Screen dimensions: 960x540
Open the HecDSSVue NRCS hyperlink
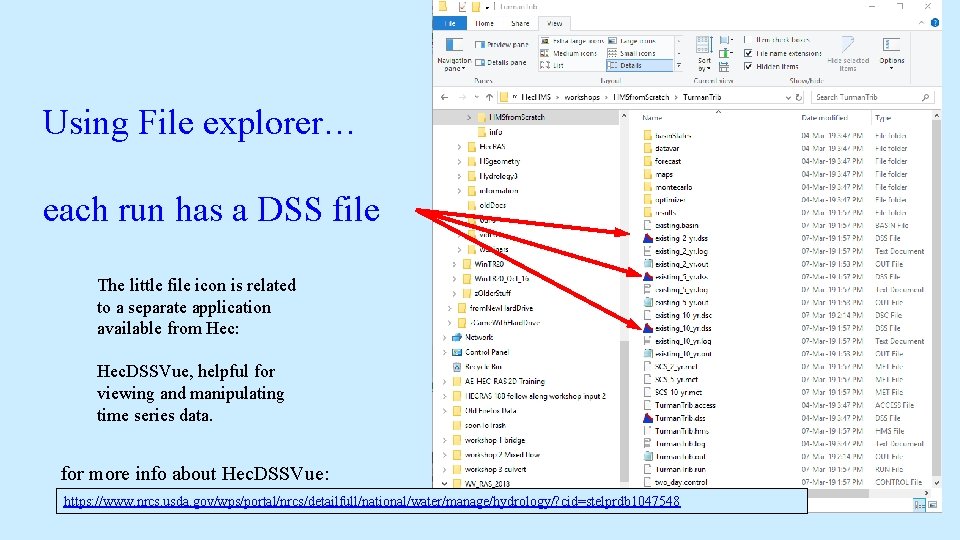point(372,501)
